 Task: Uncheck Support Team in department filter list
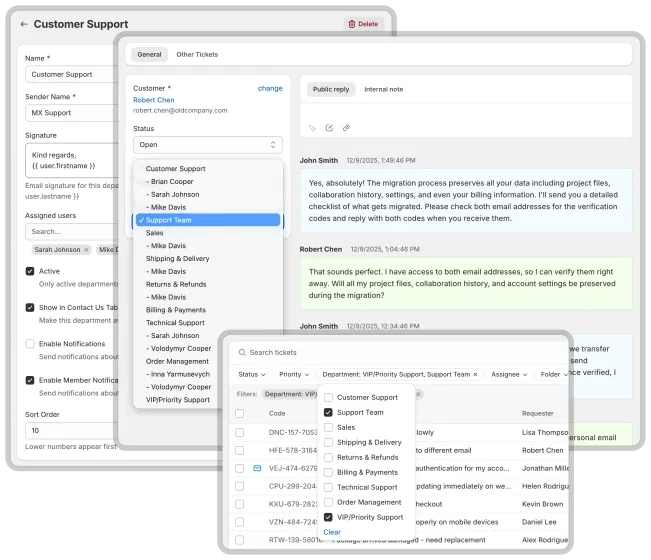tap(328, 412)
